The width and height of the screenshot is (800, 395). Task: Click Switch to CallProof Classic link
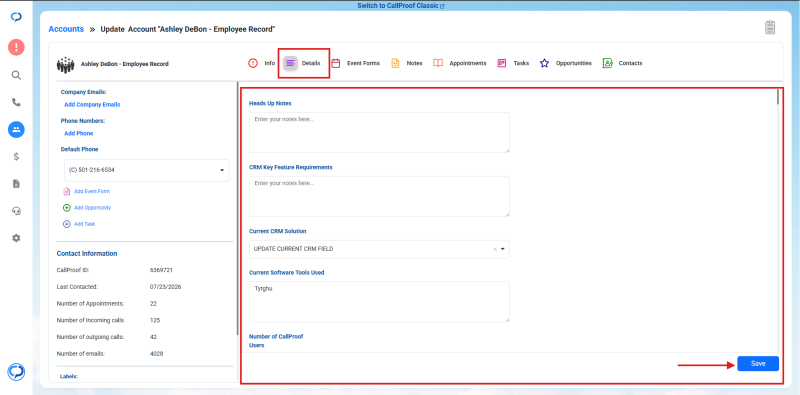point(401,6)
